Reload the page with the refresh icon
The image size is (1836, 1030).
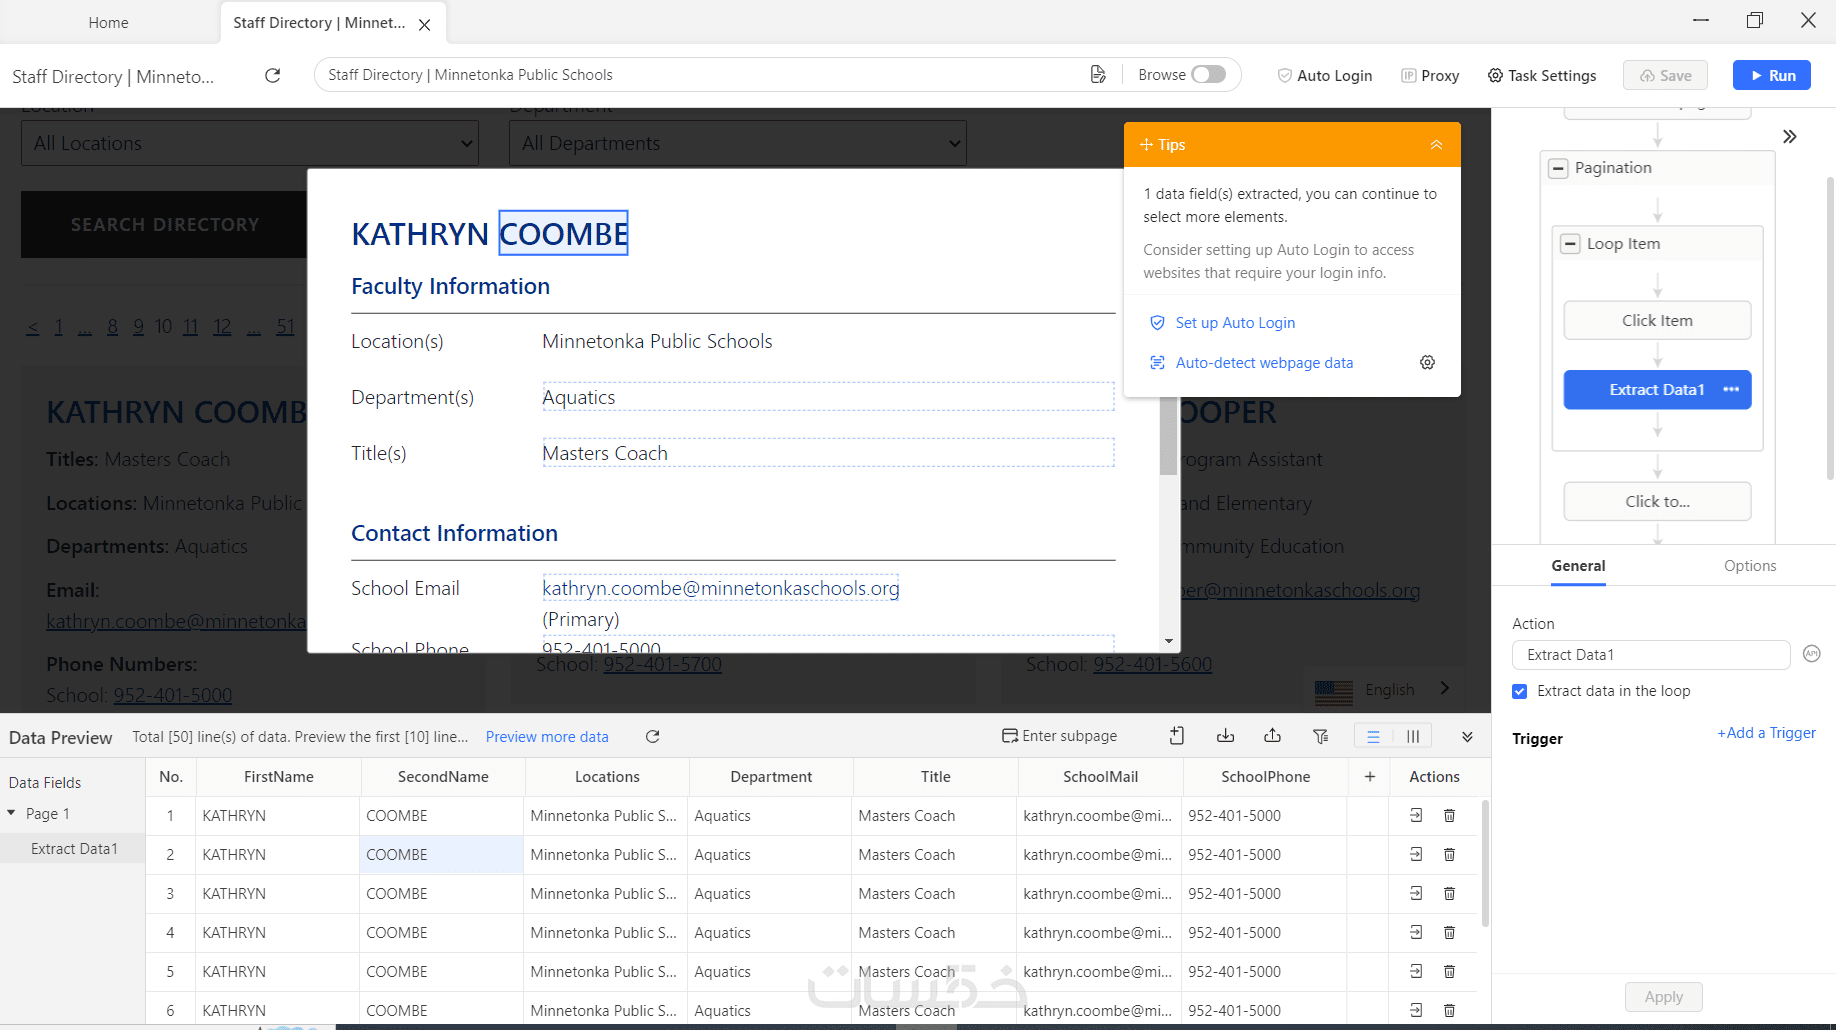coord(272,75)
